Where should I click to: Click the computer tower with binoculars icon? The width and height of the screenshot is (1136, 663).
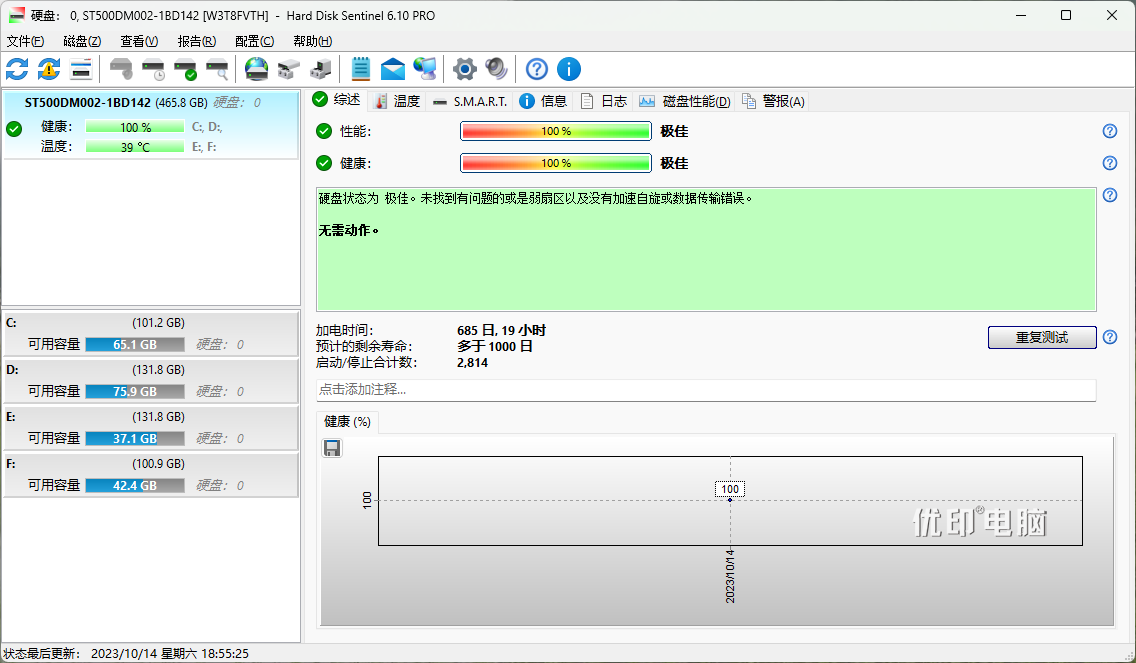[320, 70]
